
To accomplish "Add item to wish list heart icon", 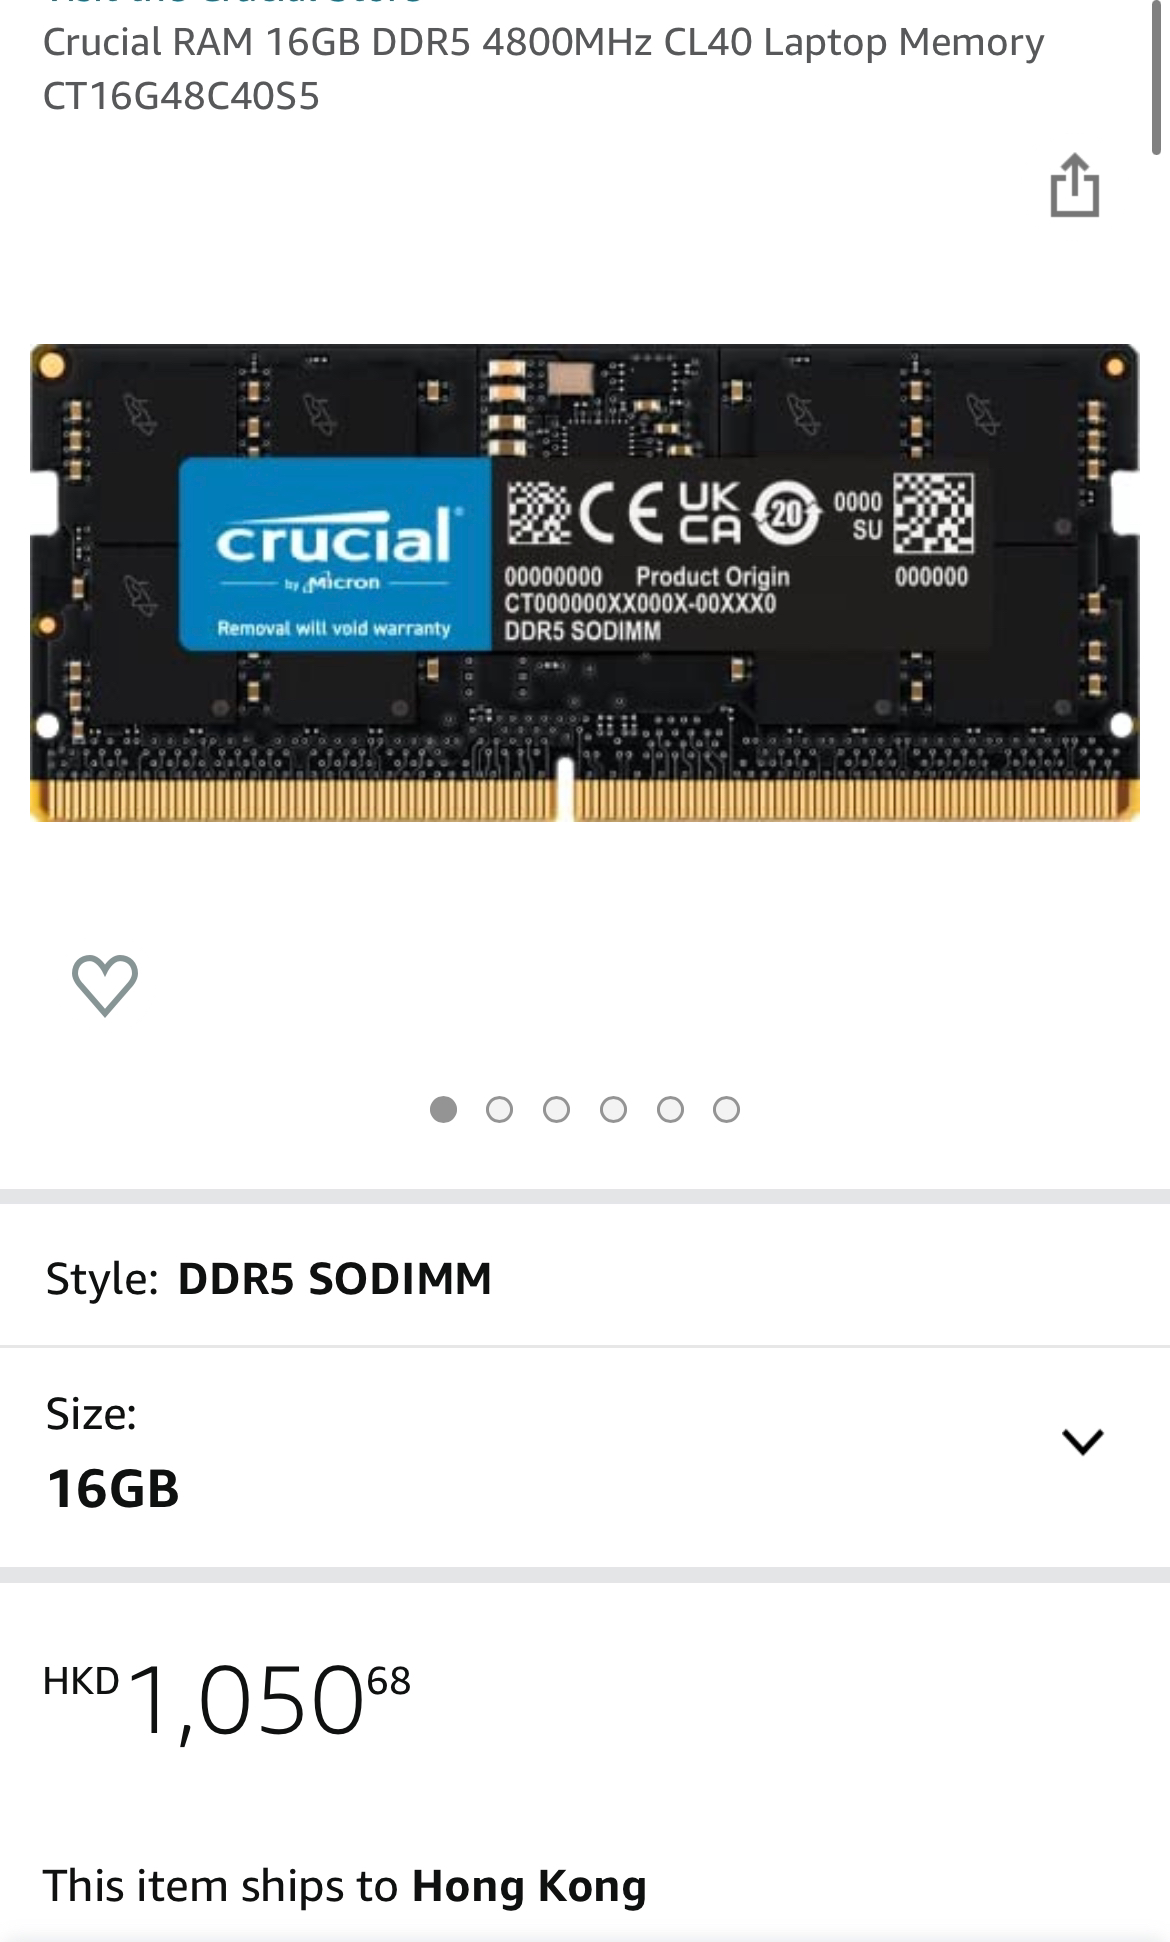I will pyautogui.click(x=105, y=985).
